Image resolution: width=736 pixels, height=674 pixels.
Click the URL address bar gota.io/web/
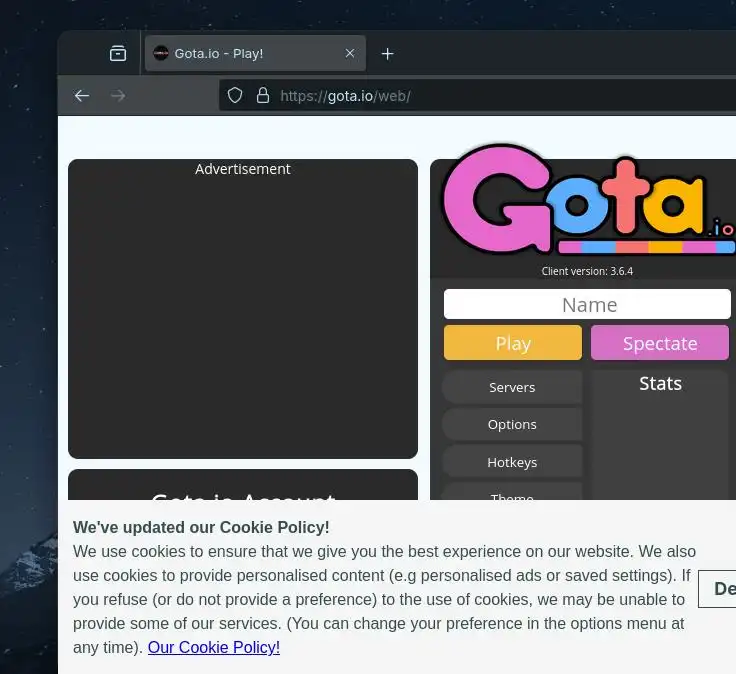click(x=477, y=96)
